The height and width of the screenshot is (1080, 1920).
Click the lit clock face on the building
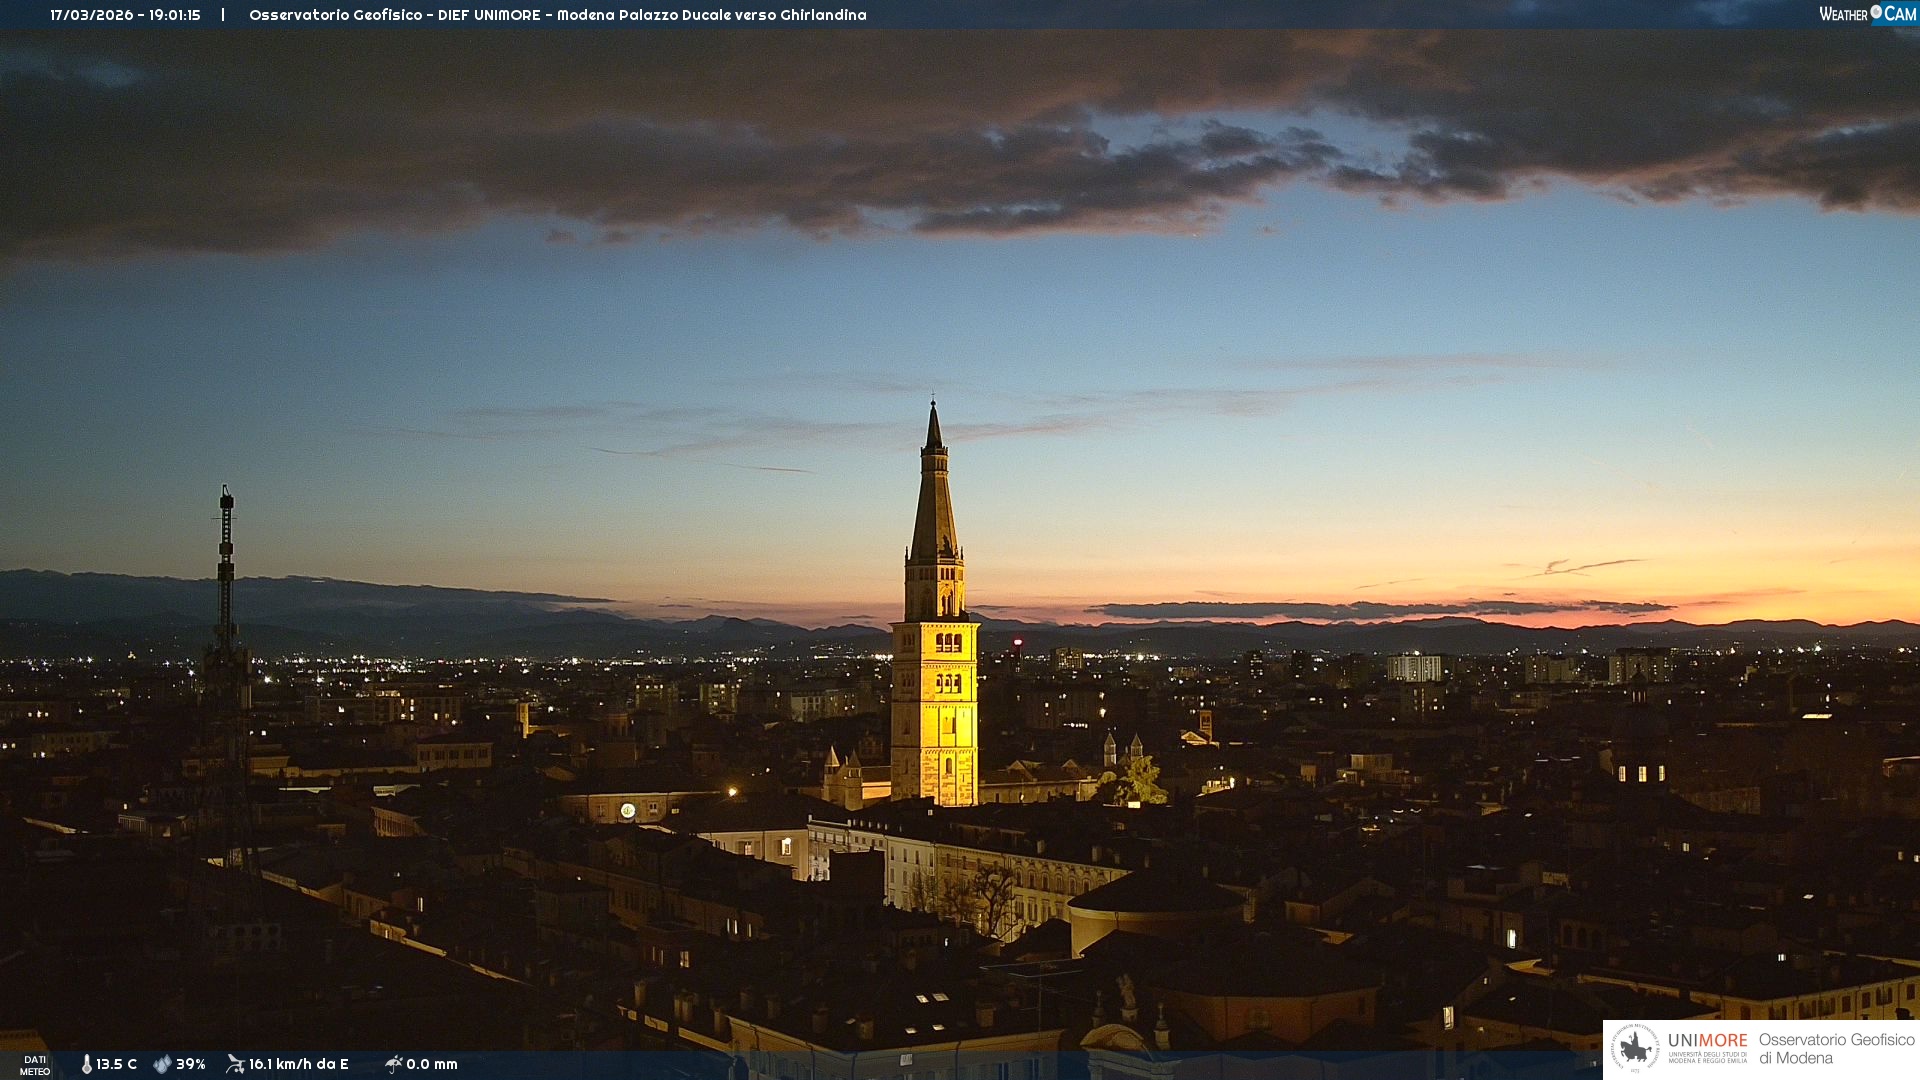pyautogui.click(x=627, y=811)
